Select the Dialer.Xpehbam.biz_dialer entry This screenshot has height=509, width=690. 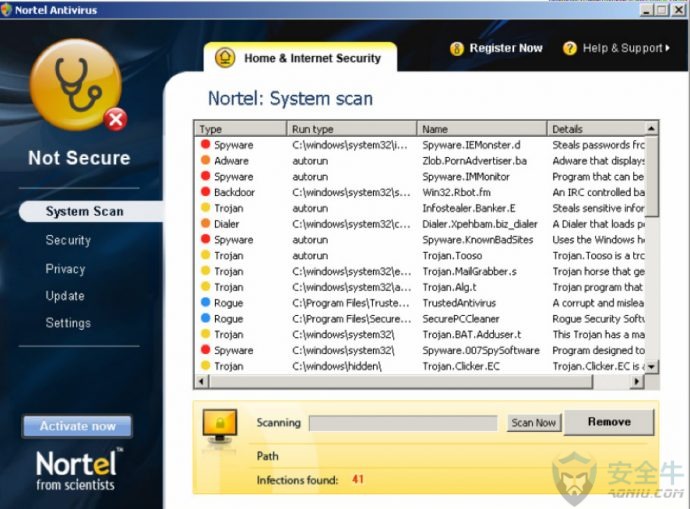pos(480,224)
